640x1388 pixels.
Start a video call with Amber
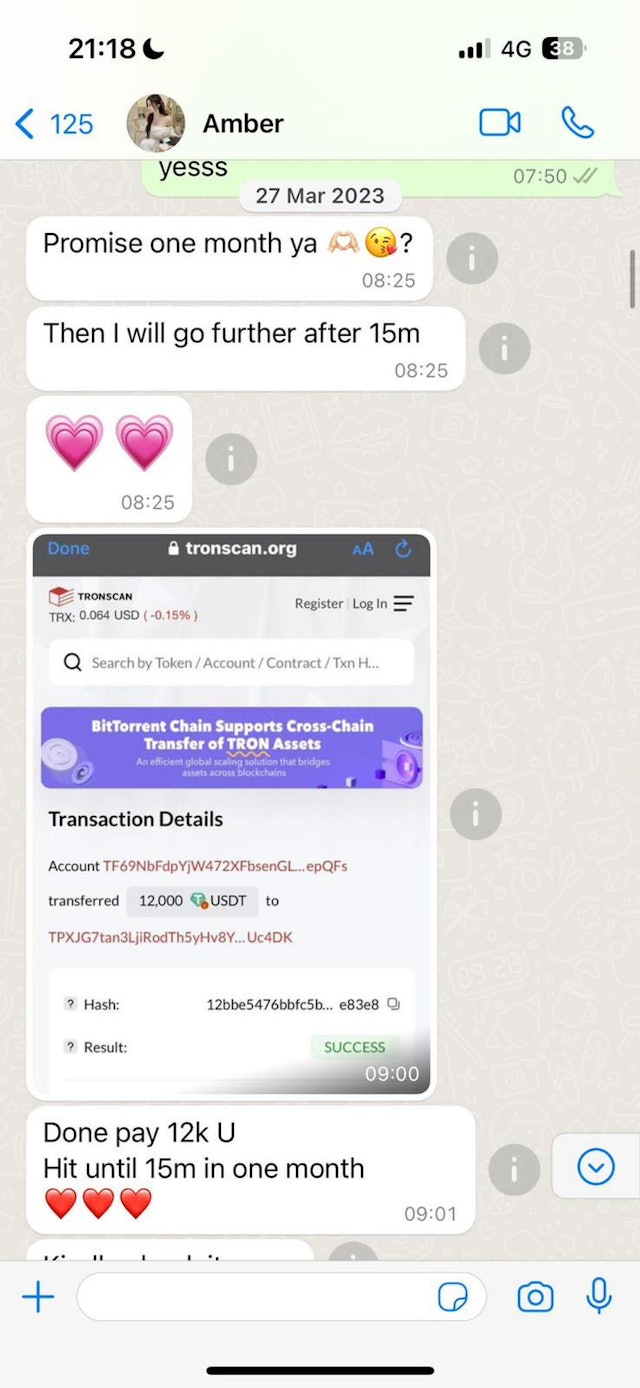500,123
